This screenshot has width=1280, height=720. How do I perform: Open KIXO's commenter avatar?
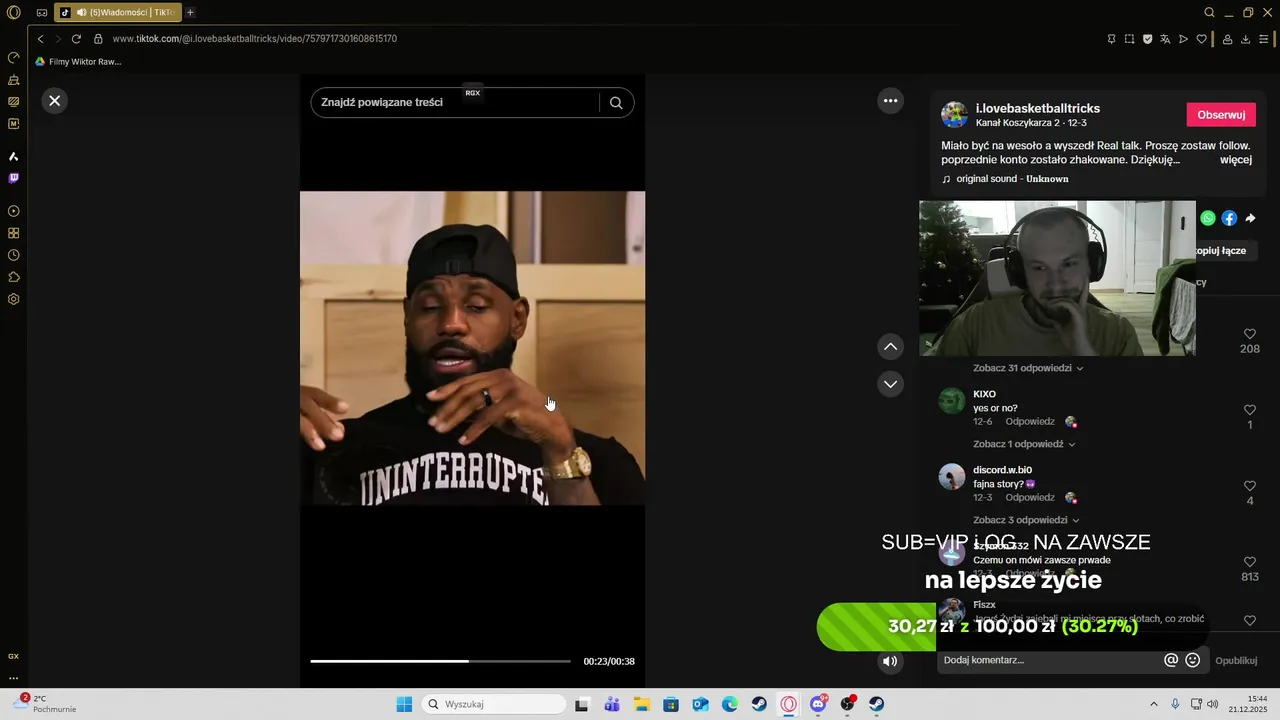click(952, 401)
